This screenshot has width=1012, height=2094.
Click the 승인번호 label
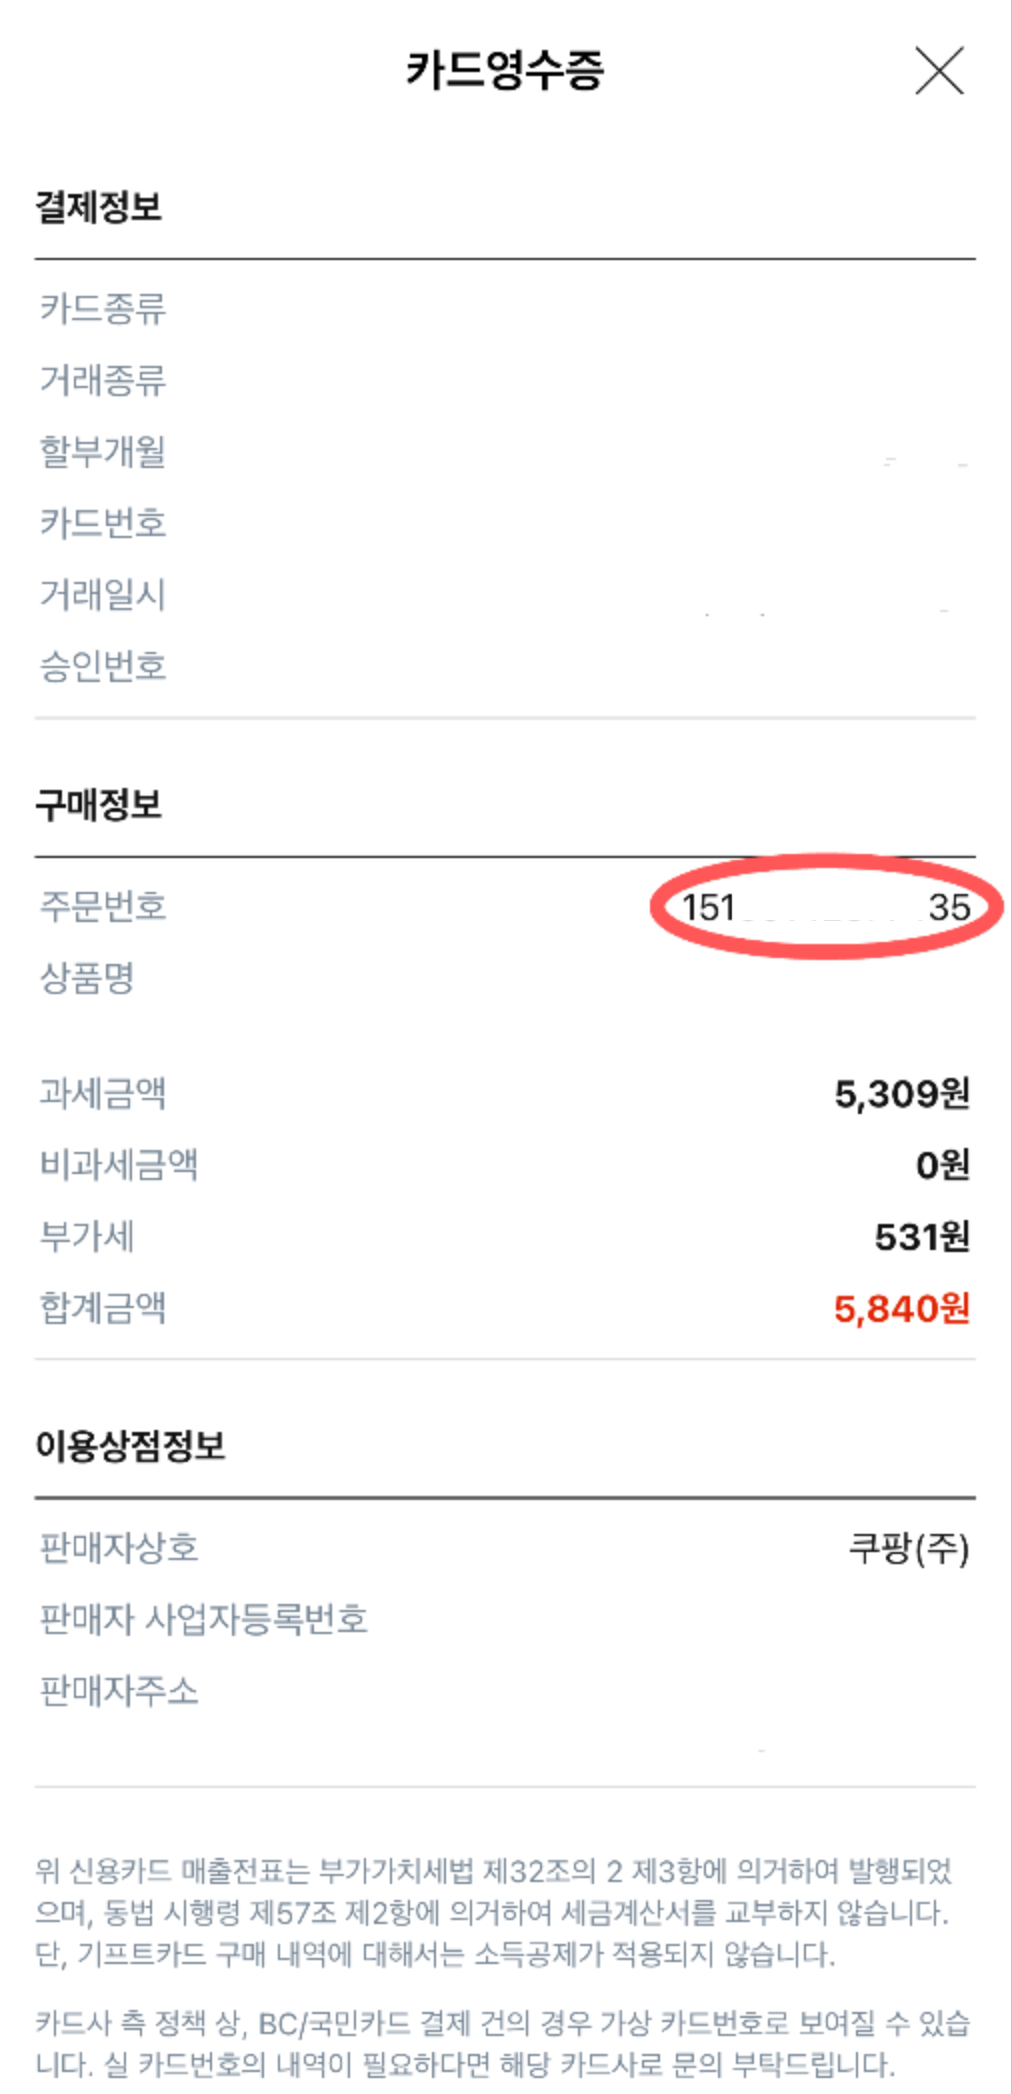[102, 666]
